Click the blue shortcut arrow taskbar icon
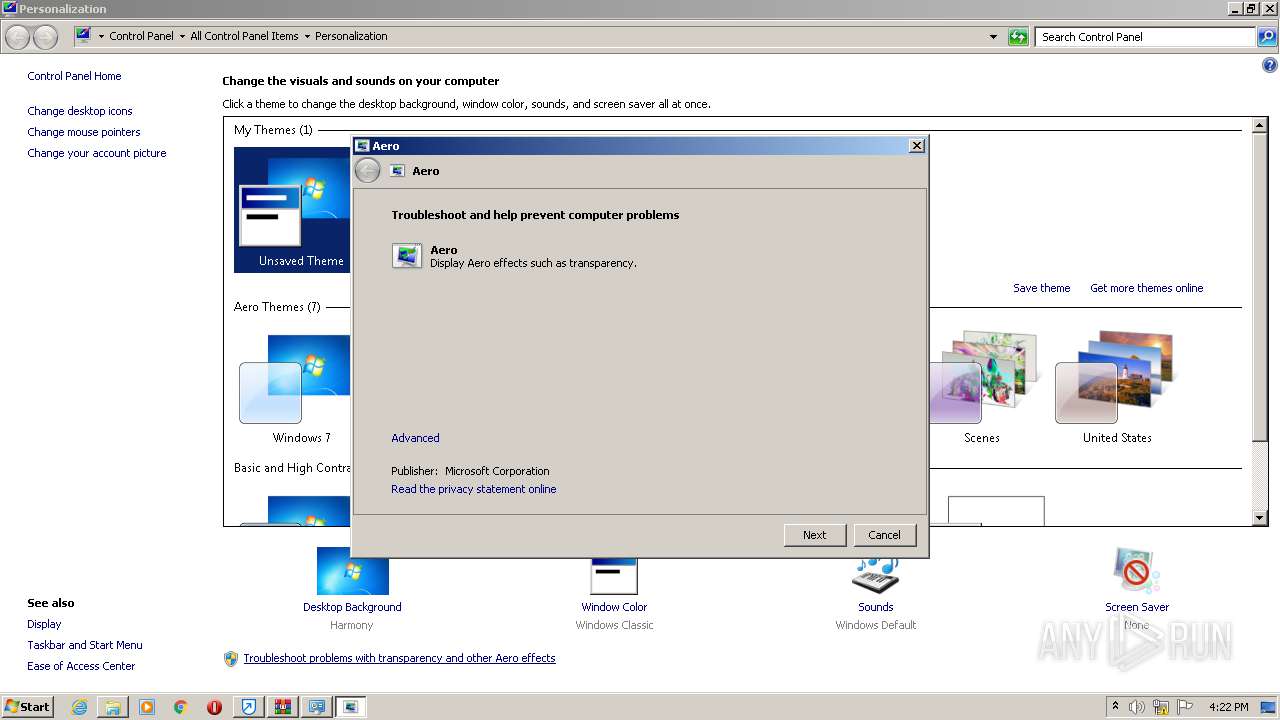1280x720 pixels. click(x=249, y=707)
